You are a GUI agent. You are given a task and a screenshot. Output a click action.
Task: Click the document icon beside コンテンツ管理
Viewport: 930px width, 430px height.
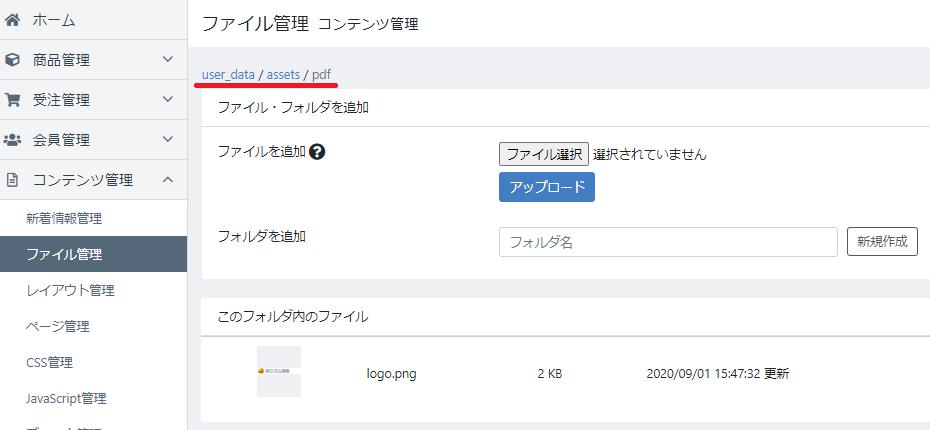pyautogui.click(x=12, y=180)
